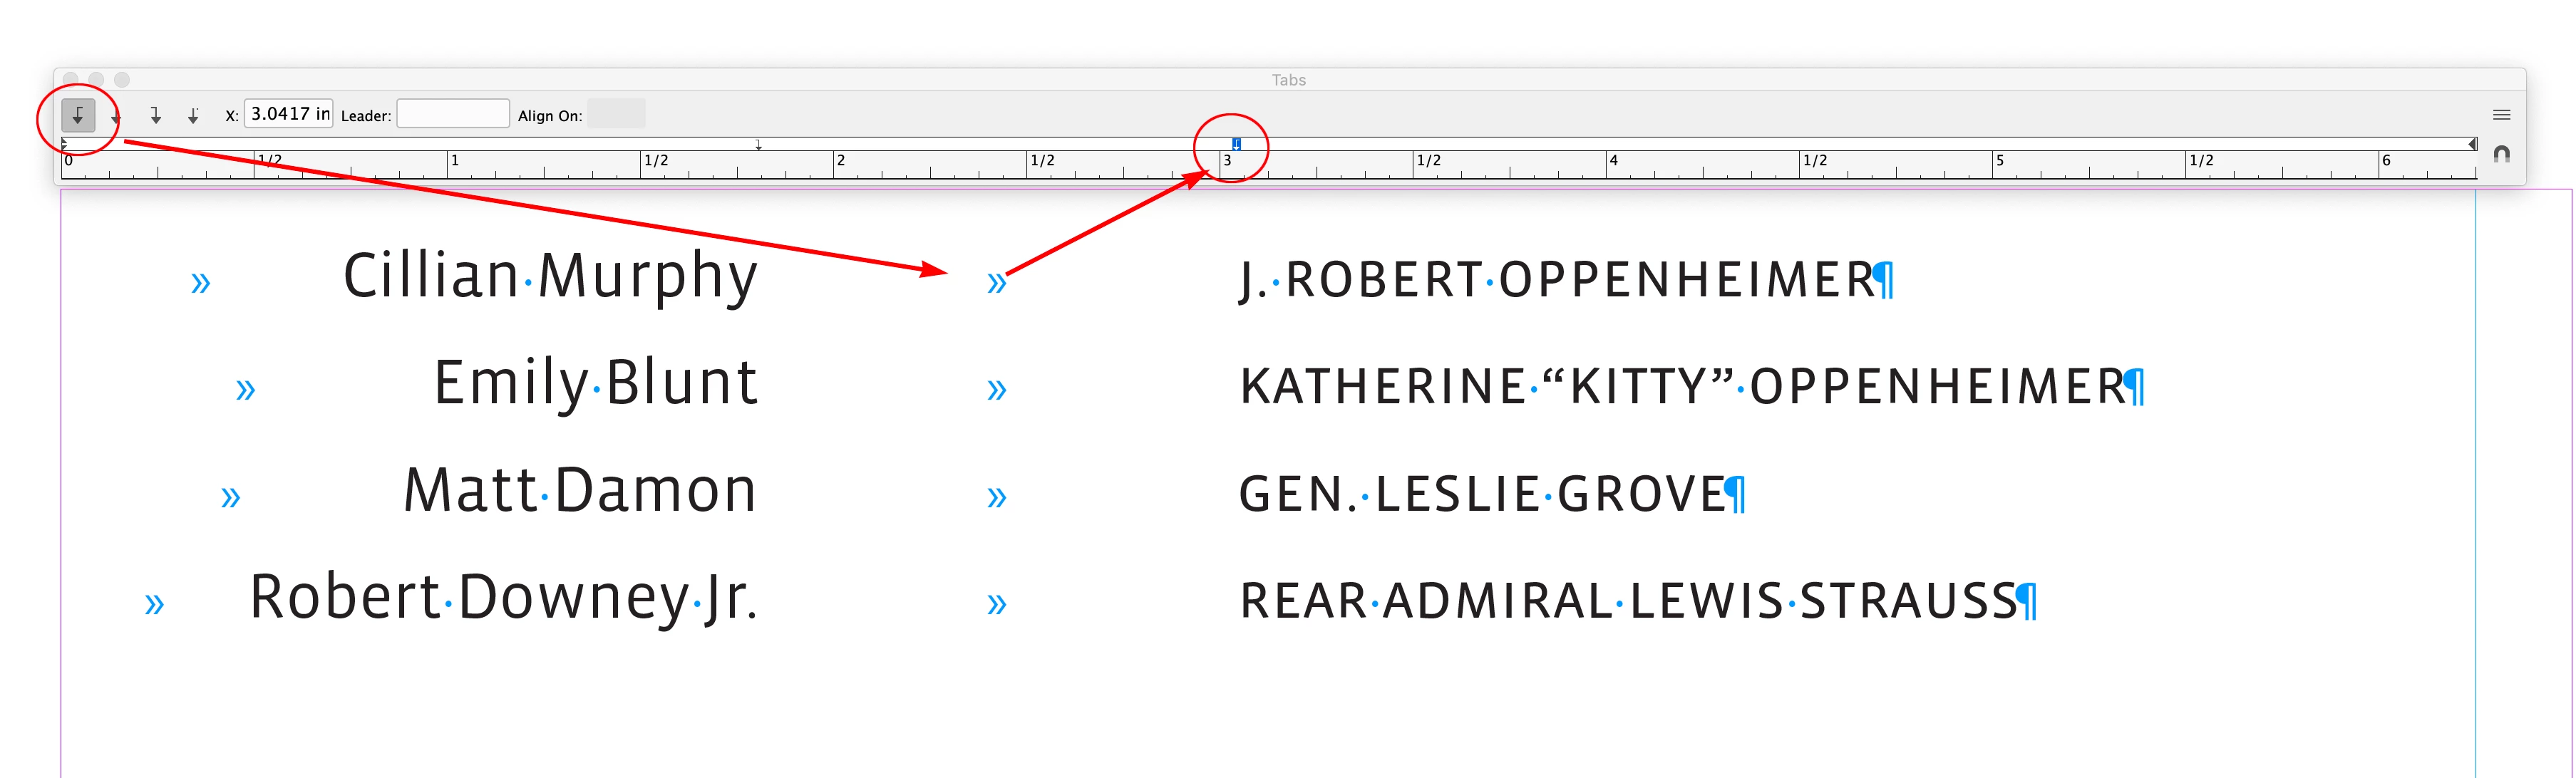The height and width of the screenshot is (778, 2576).
Task: Click the ruler at the 4 inch mark
Action: 1608,166
